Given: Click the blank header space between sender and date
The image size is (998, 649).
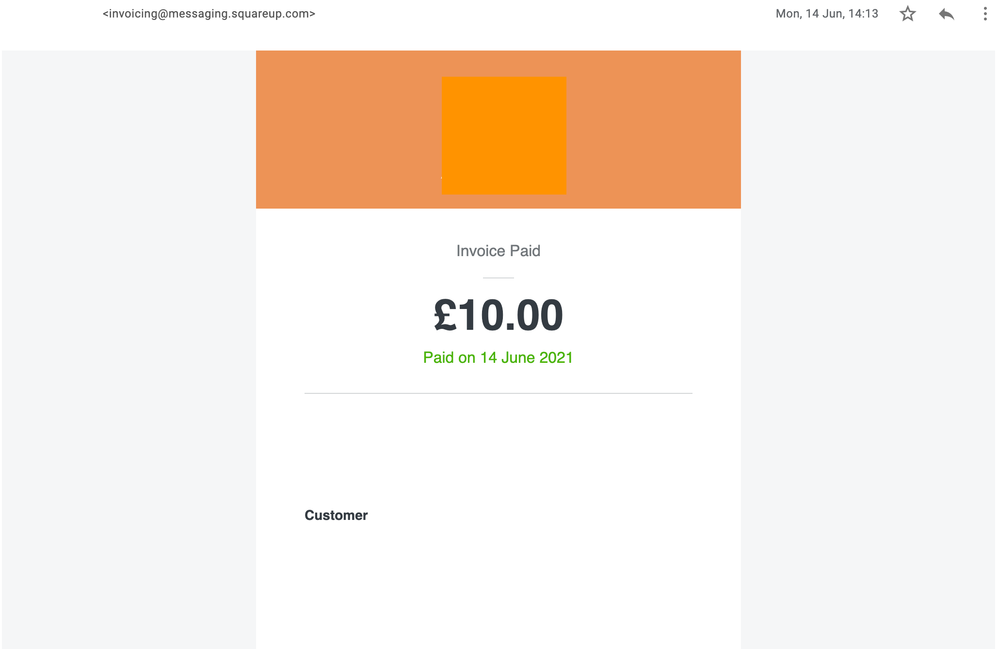Looking at the screenshot, I should pos(545,13).
